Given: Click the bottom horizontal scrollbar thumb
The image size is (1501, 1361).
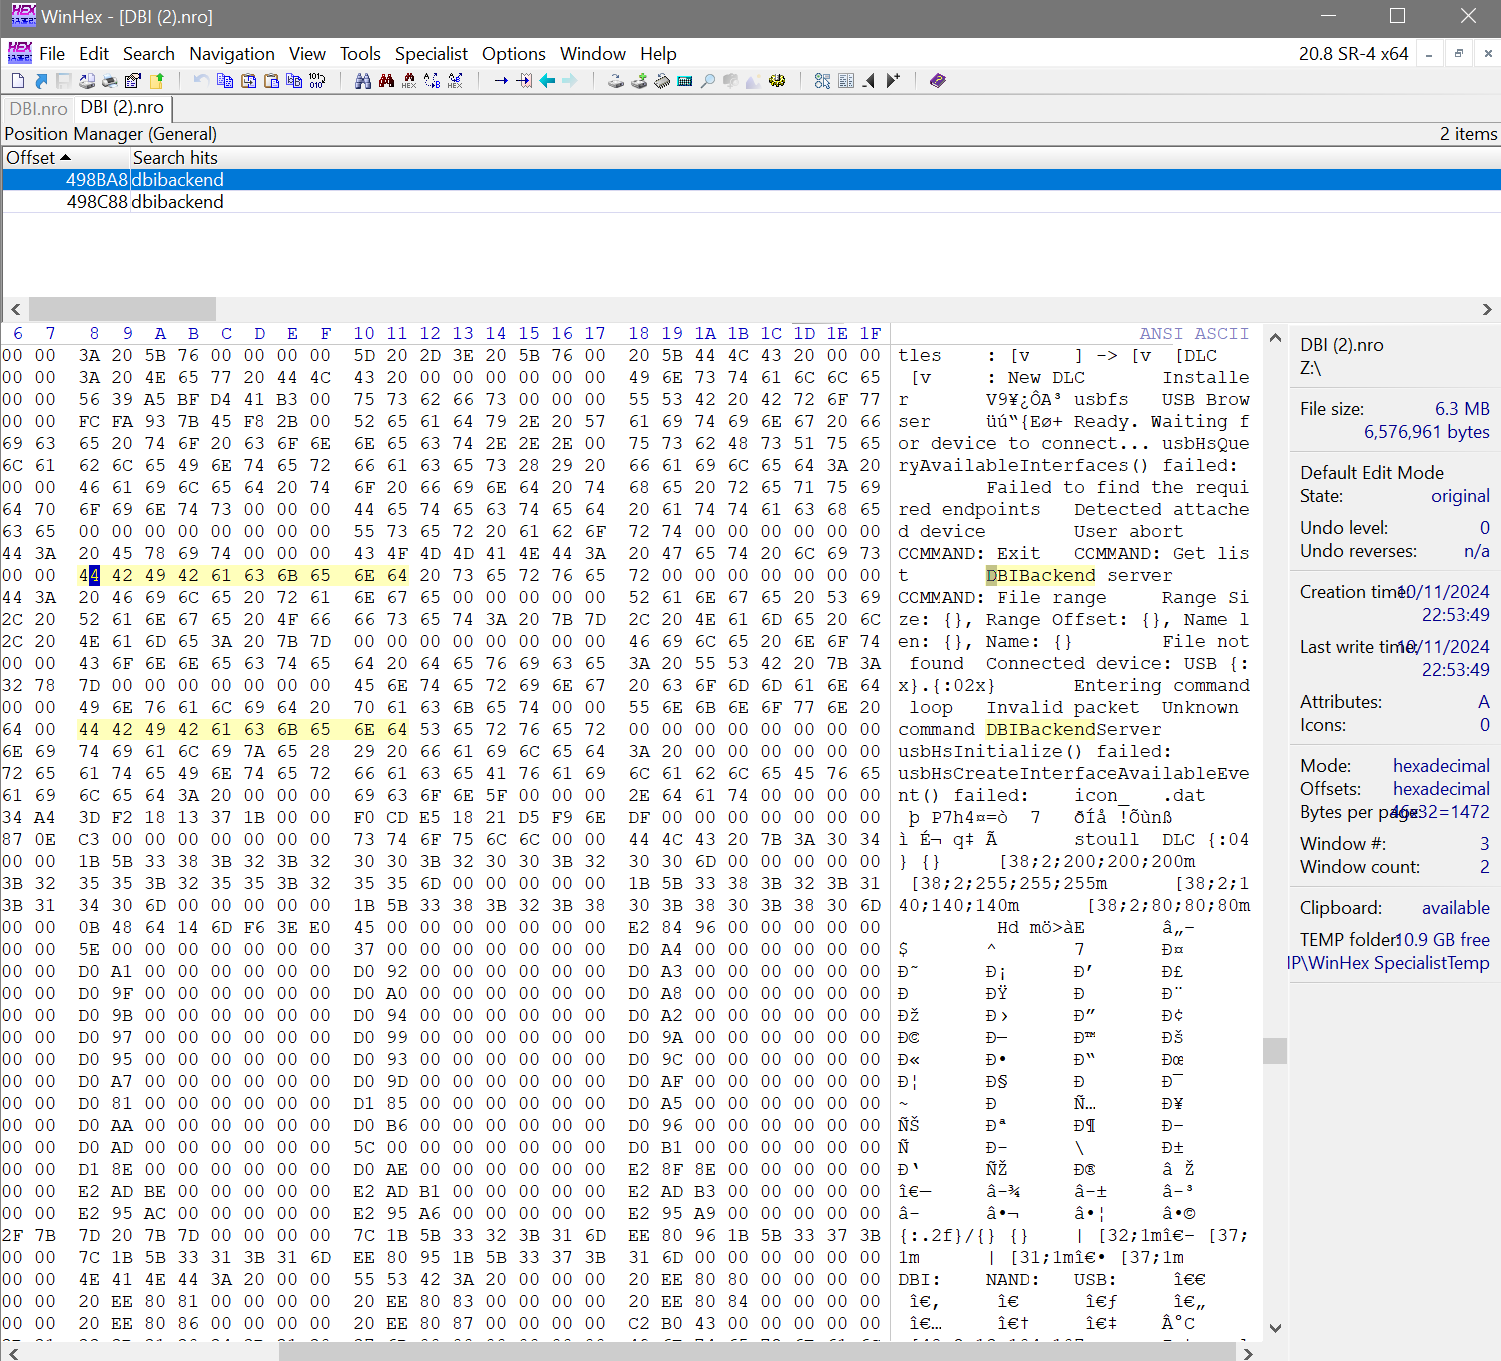Looking at the screenshot, I should [x=757, y=1352].
